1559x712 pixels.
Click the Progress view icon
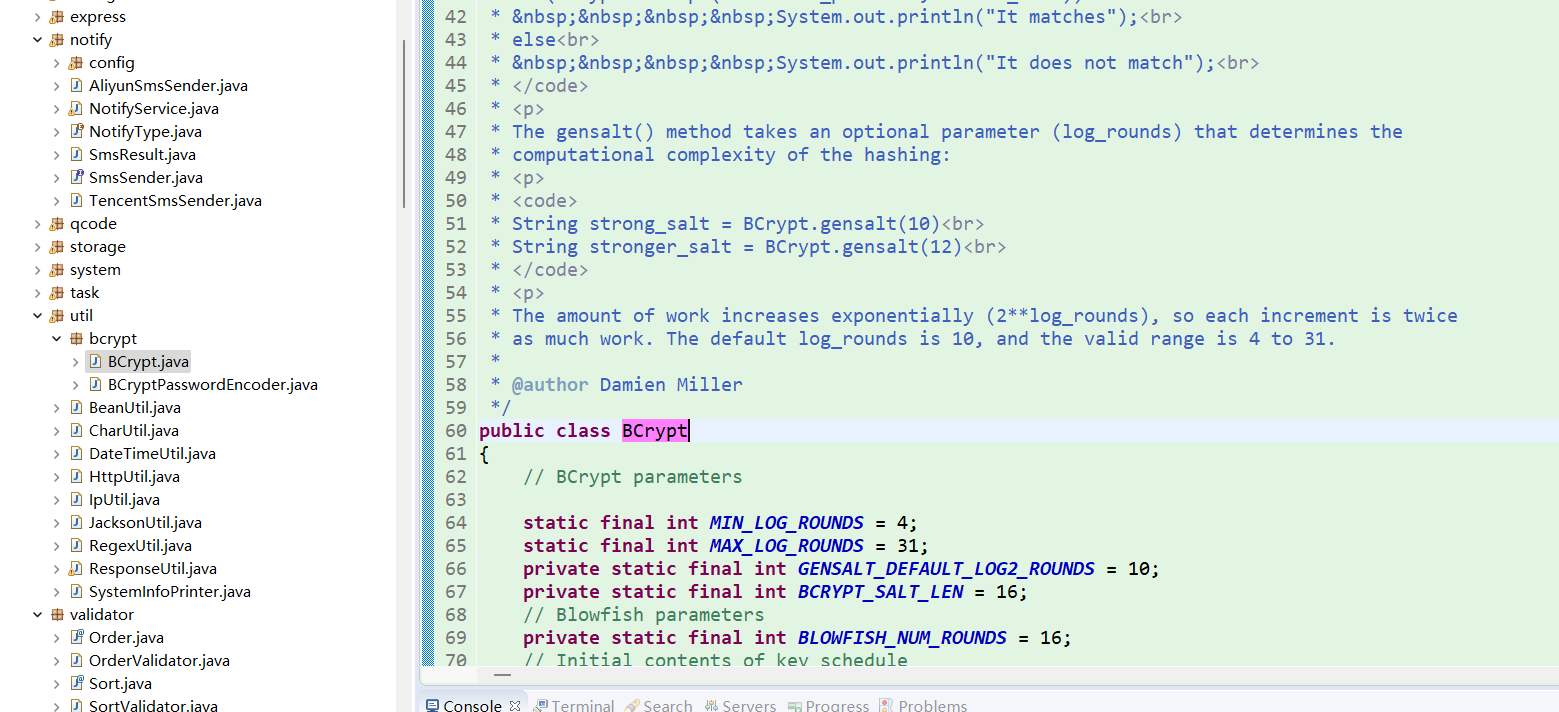pyautogui.click(x=796, y=705)
